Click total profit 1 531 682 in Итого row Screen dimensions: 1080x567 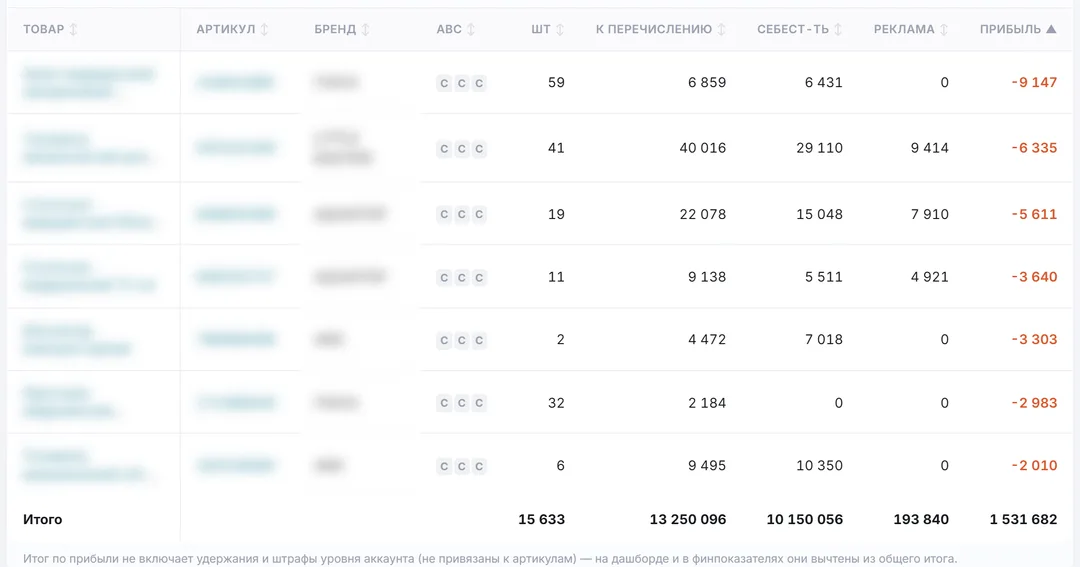click(x=1023, y=519)
